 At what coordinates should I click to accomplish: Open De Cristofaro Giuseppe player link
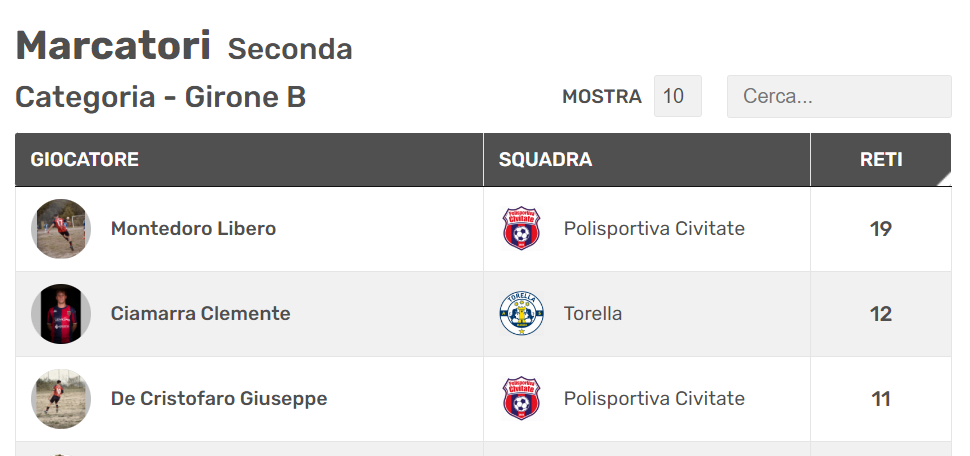click(x=219, y=398)
